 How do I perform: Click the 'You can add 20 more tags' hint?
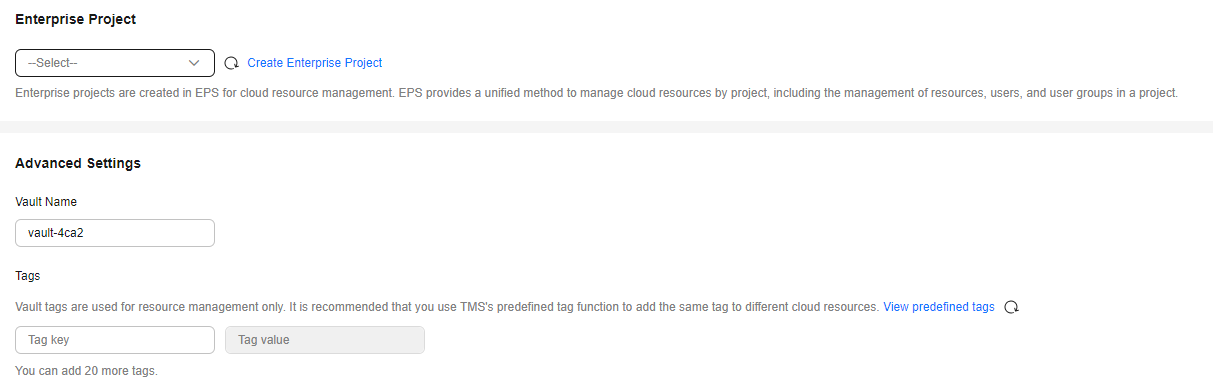(87, 371)
